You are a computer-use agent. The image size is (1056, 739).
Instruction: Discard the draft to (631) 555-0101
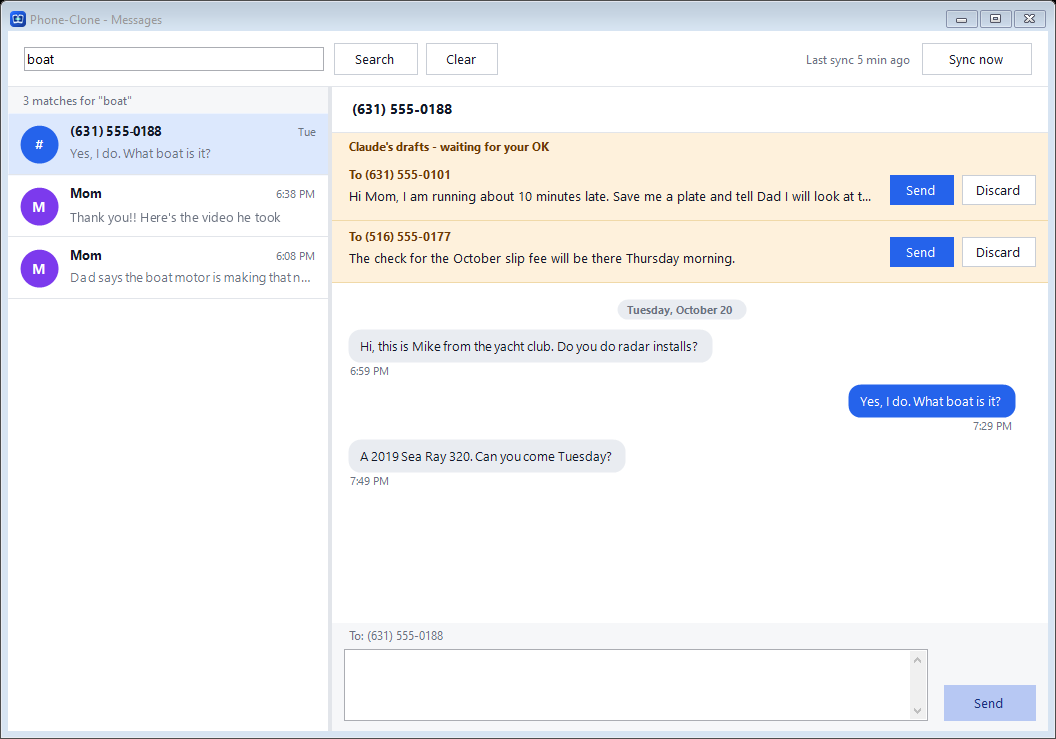998,191
